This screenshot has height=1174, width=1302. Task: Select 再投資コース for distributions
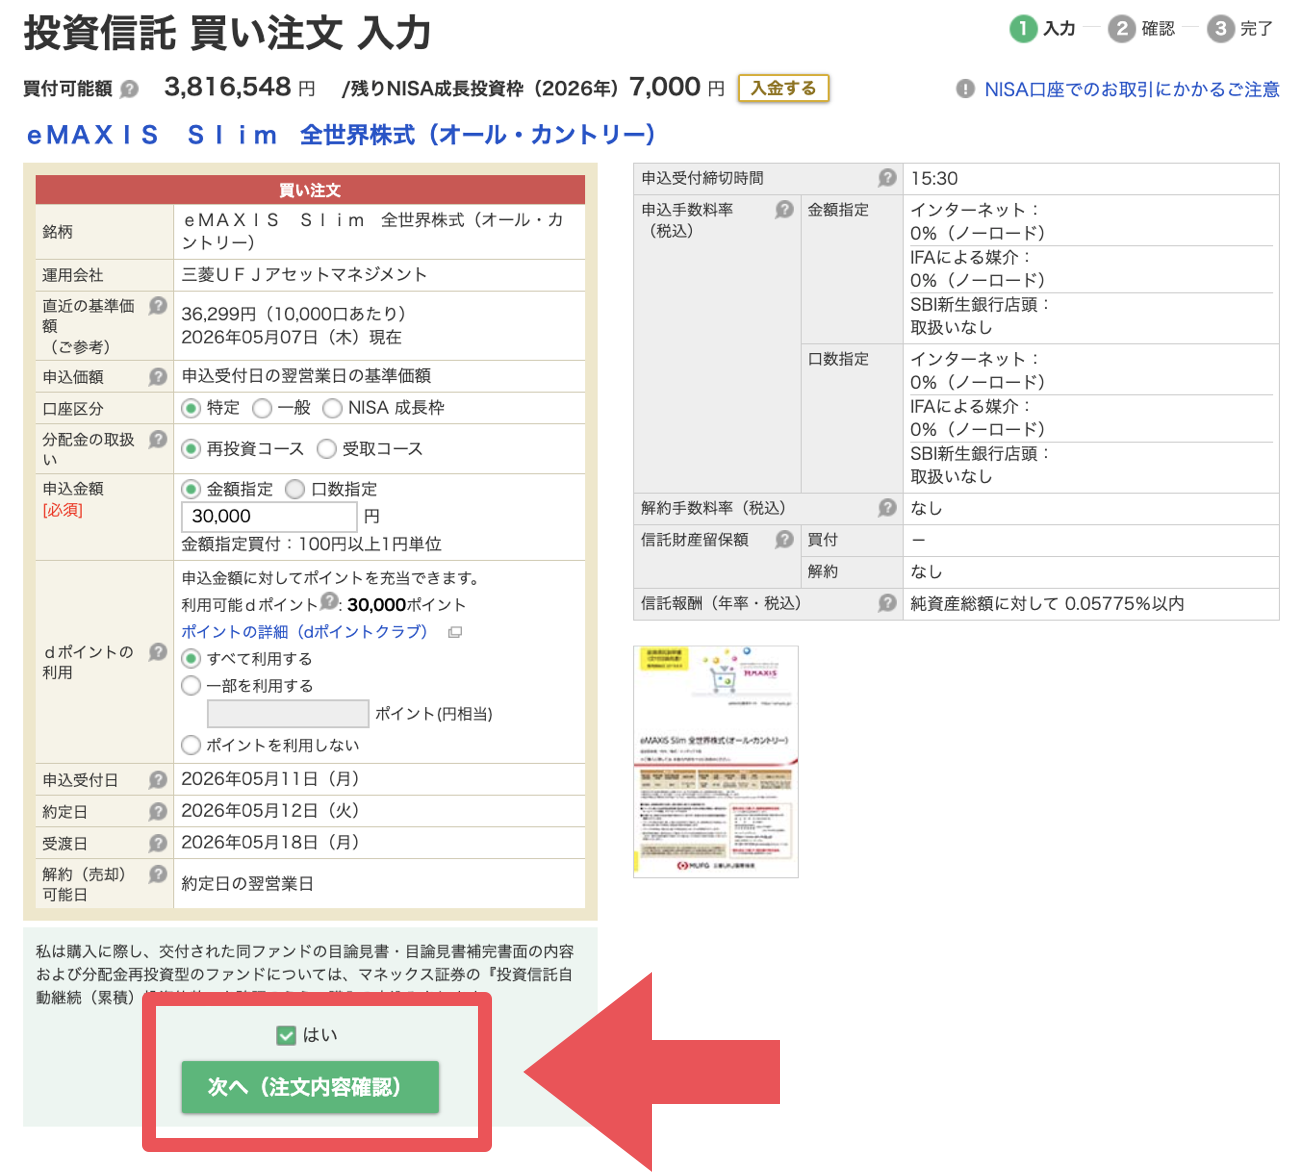coord(191,449)
